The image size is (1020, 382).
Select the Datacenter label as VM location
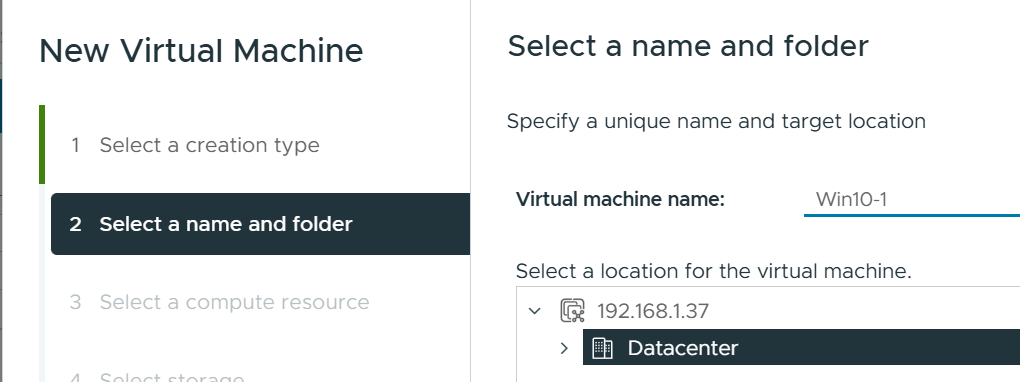click(x=682, y=348)
